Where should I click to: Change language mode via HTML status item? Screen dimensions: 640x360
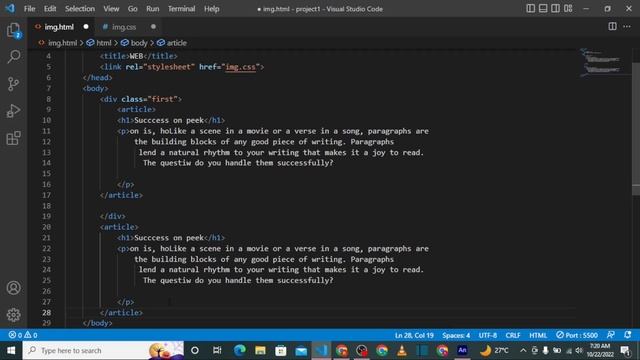coord(538,336)
